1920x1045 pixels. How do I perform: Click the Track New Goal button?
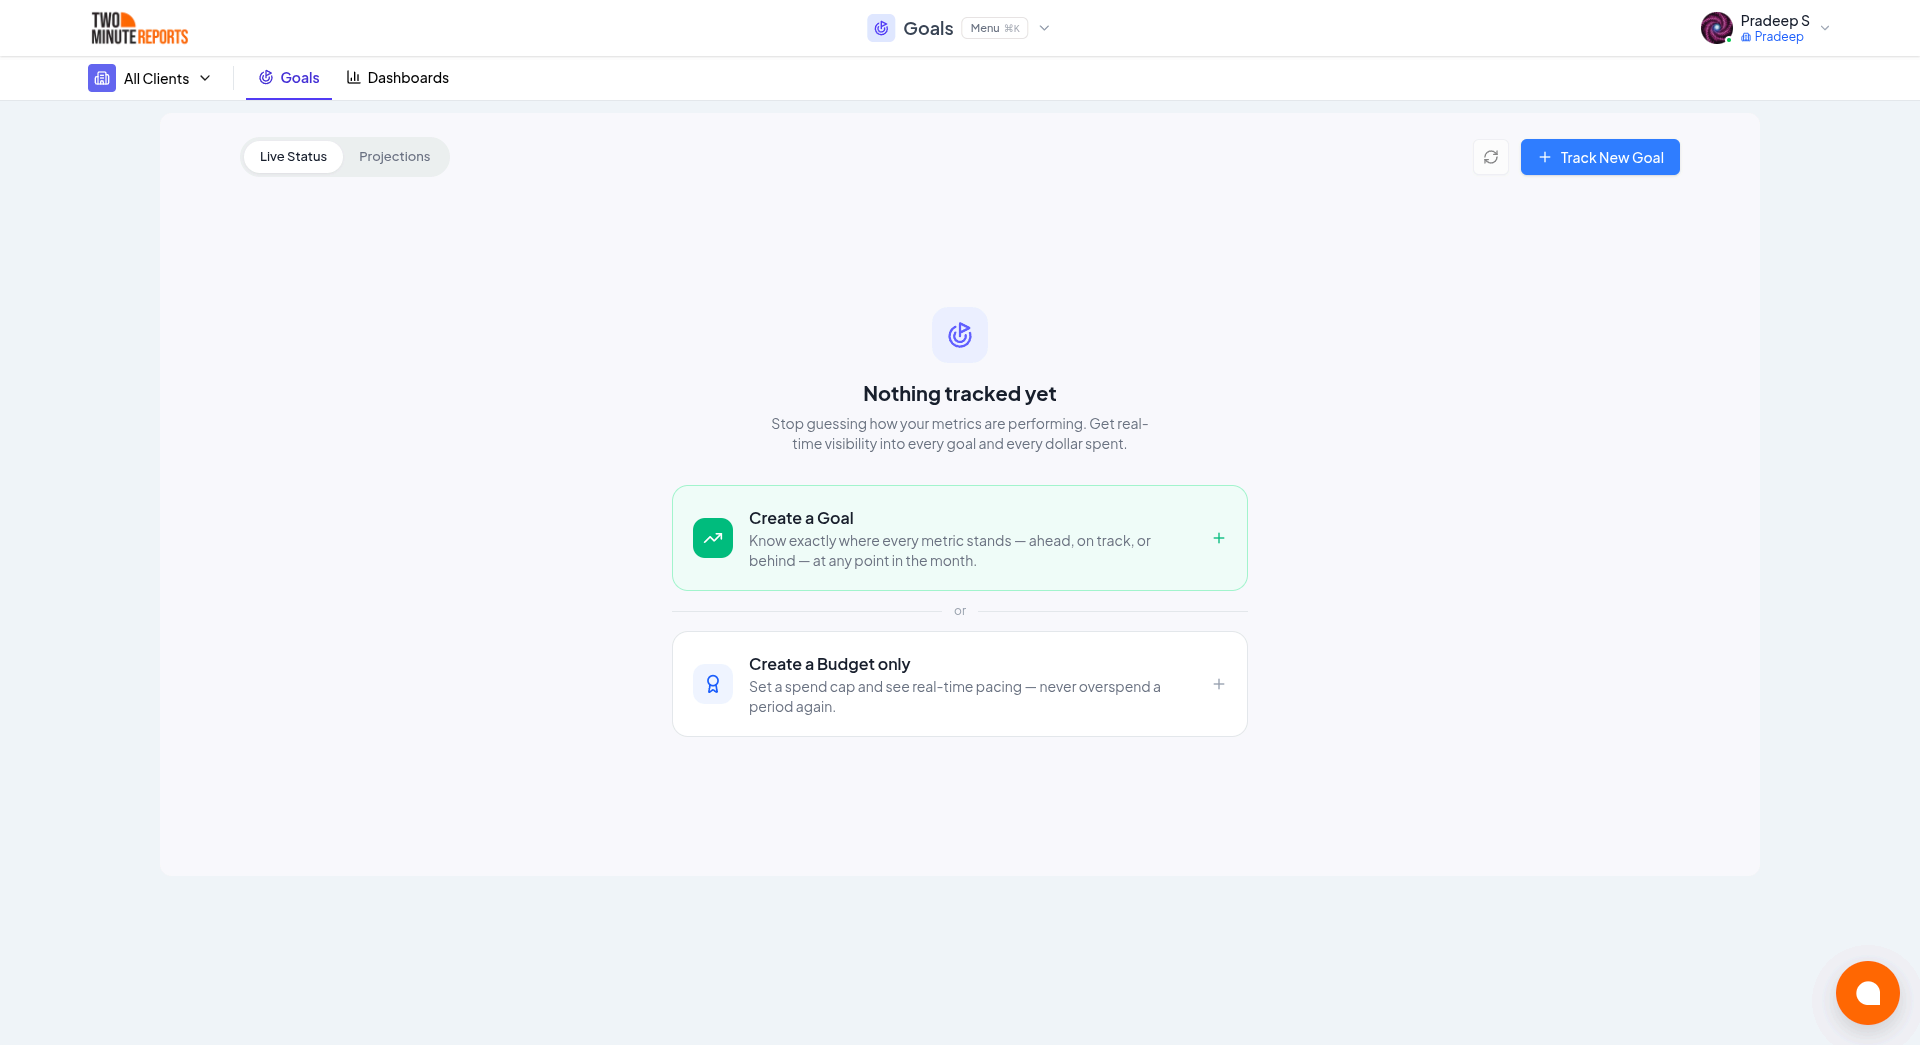(x=1600, y=157)
